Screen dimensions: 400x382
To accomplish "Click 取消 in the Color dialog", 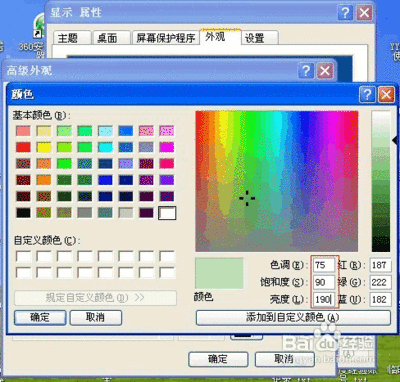I will click(96, 318).
